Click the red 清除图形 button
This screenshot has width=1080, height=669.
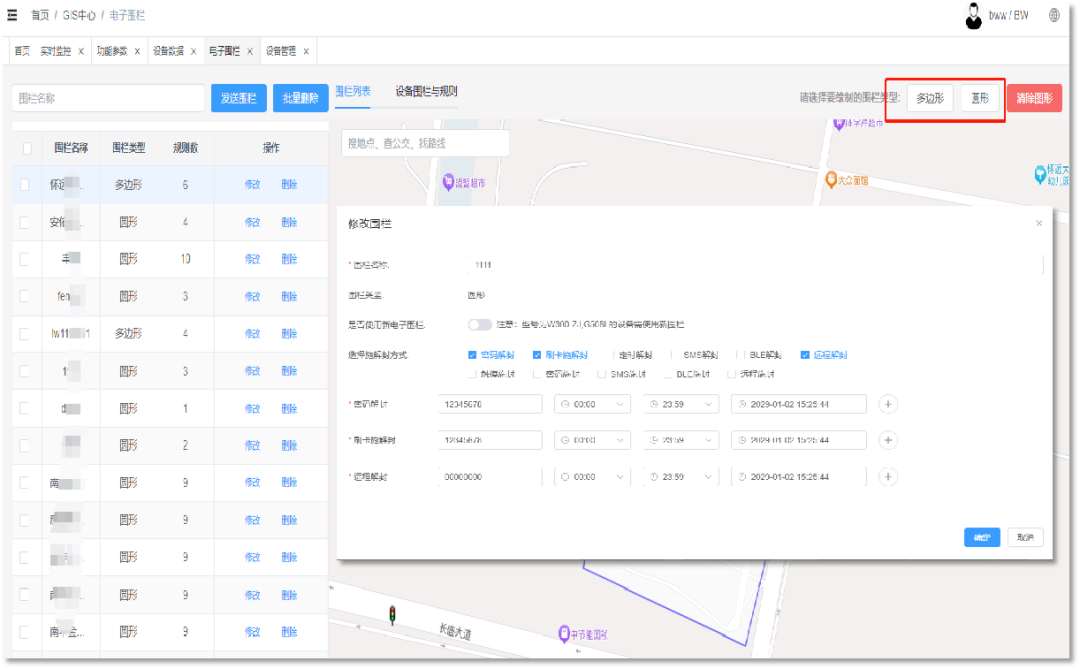tap(1034, 98)
